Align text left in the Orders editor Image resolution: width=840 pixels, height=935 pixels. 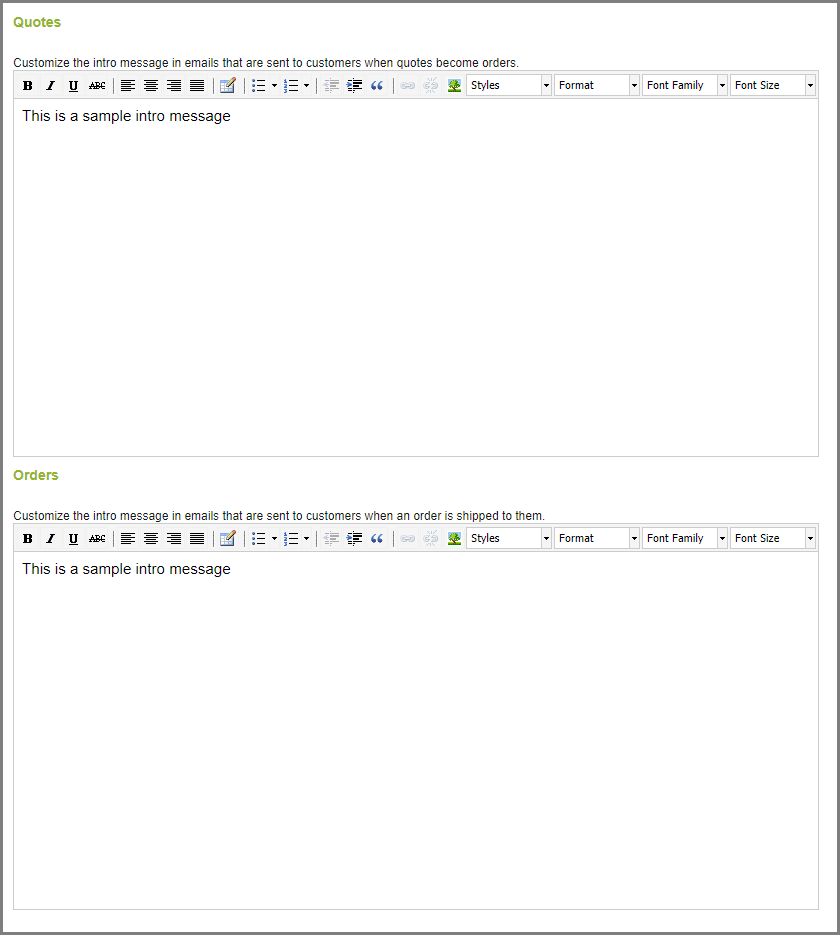[x=128, y=538]
